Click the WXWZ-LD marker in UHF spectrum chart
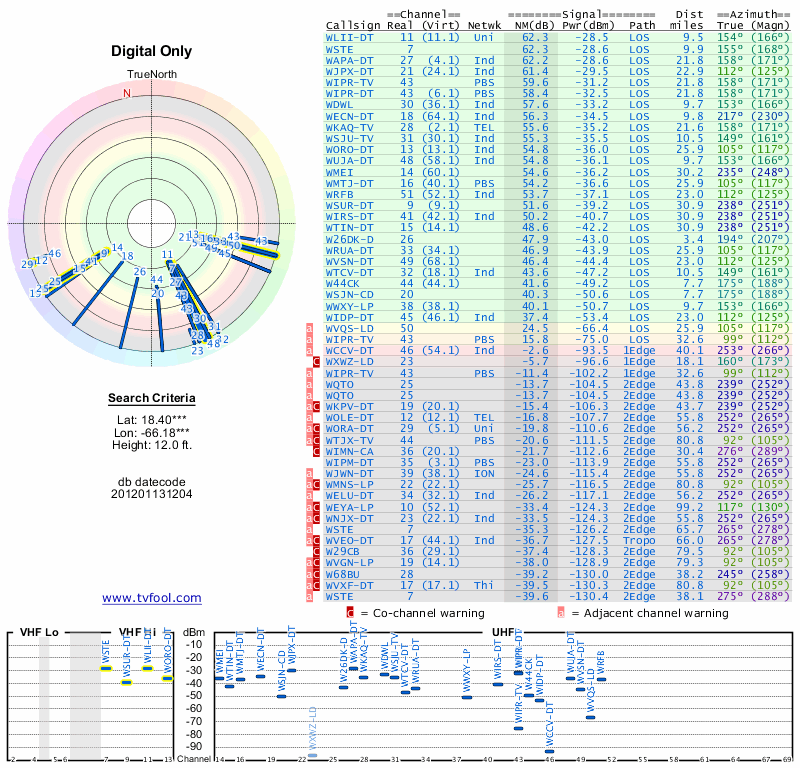 tap(313, 755)
